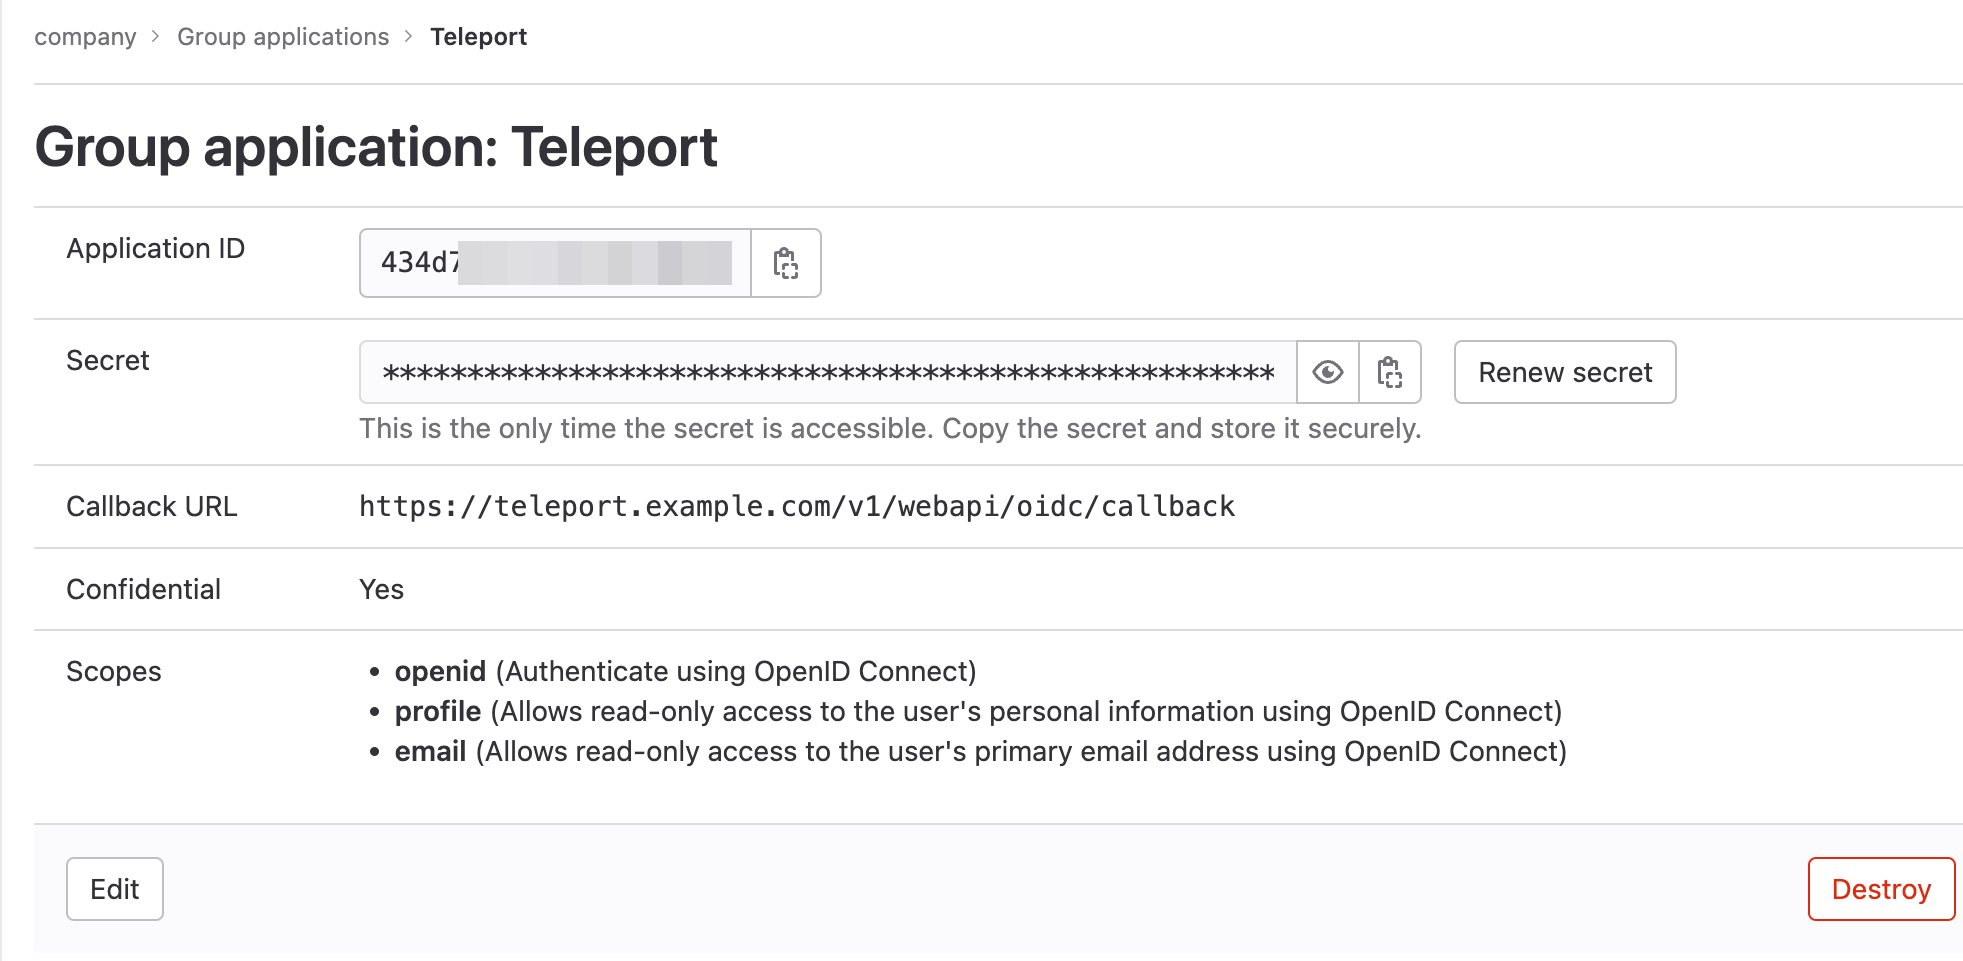This screenshot has height=961, width=1963.
Task: Select the openid scope entry
Action: [x=440, y=672]
